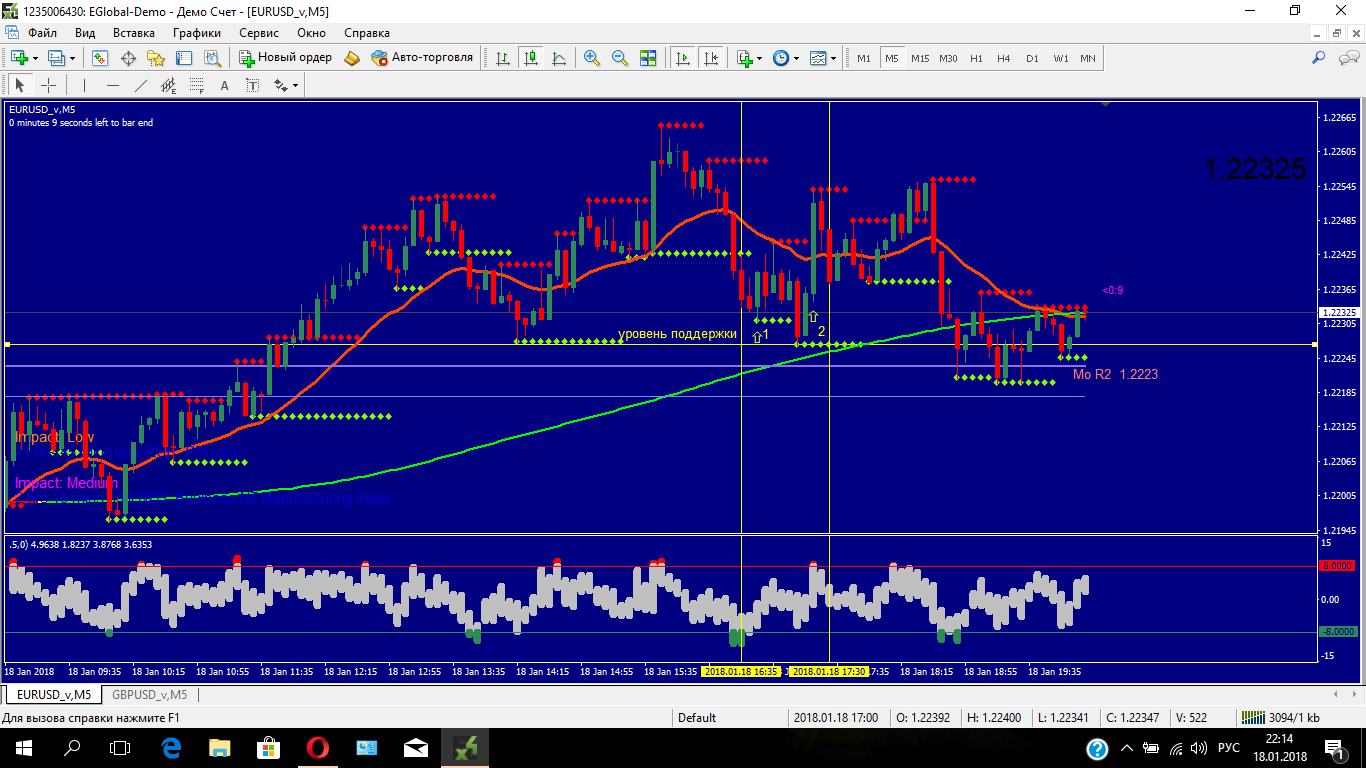The width and height of the screenshot is (1366, 768).
Task: Toggle the Авто-торговля button
Action: coord(422,58)
